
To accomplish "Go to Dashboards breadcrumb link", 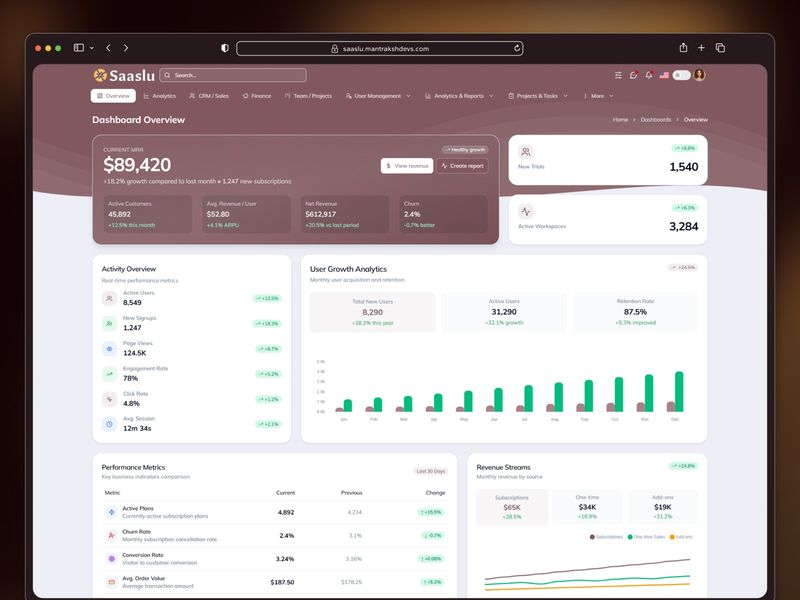I will [656, 119].
